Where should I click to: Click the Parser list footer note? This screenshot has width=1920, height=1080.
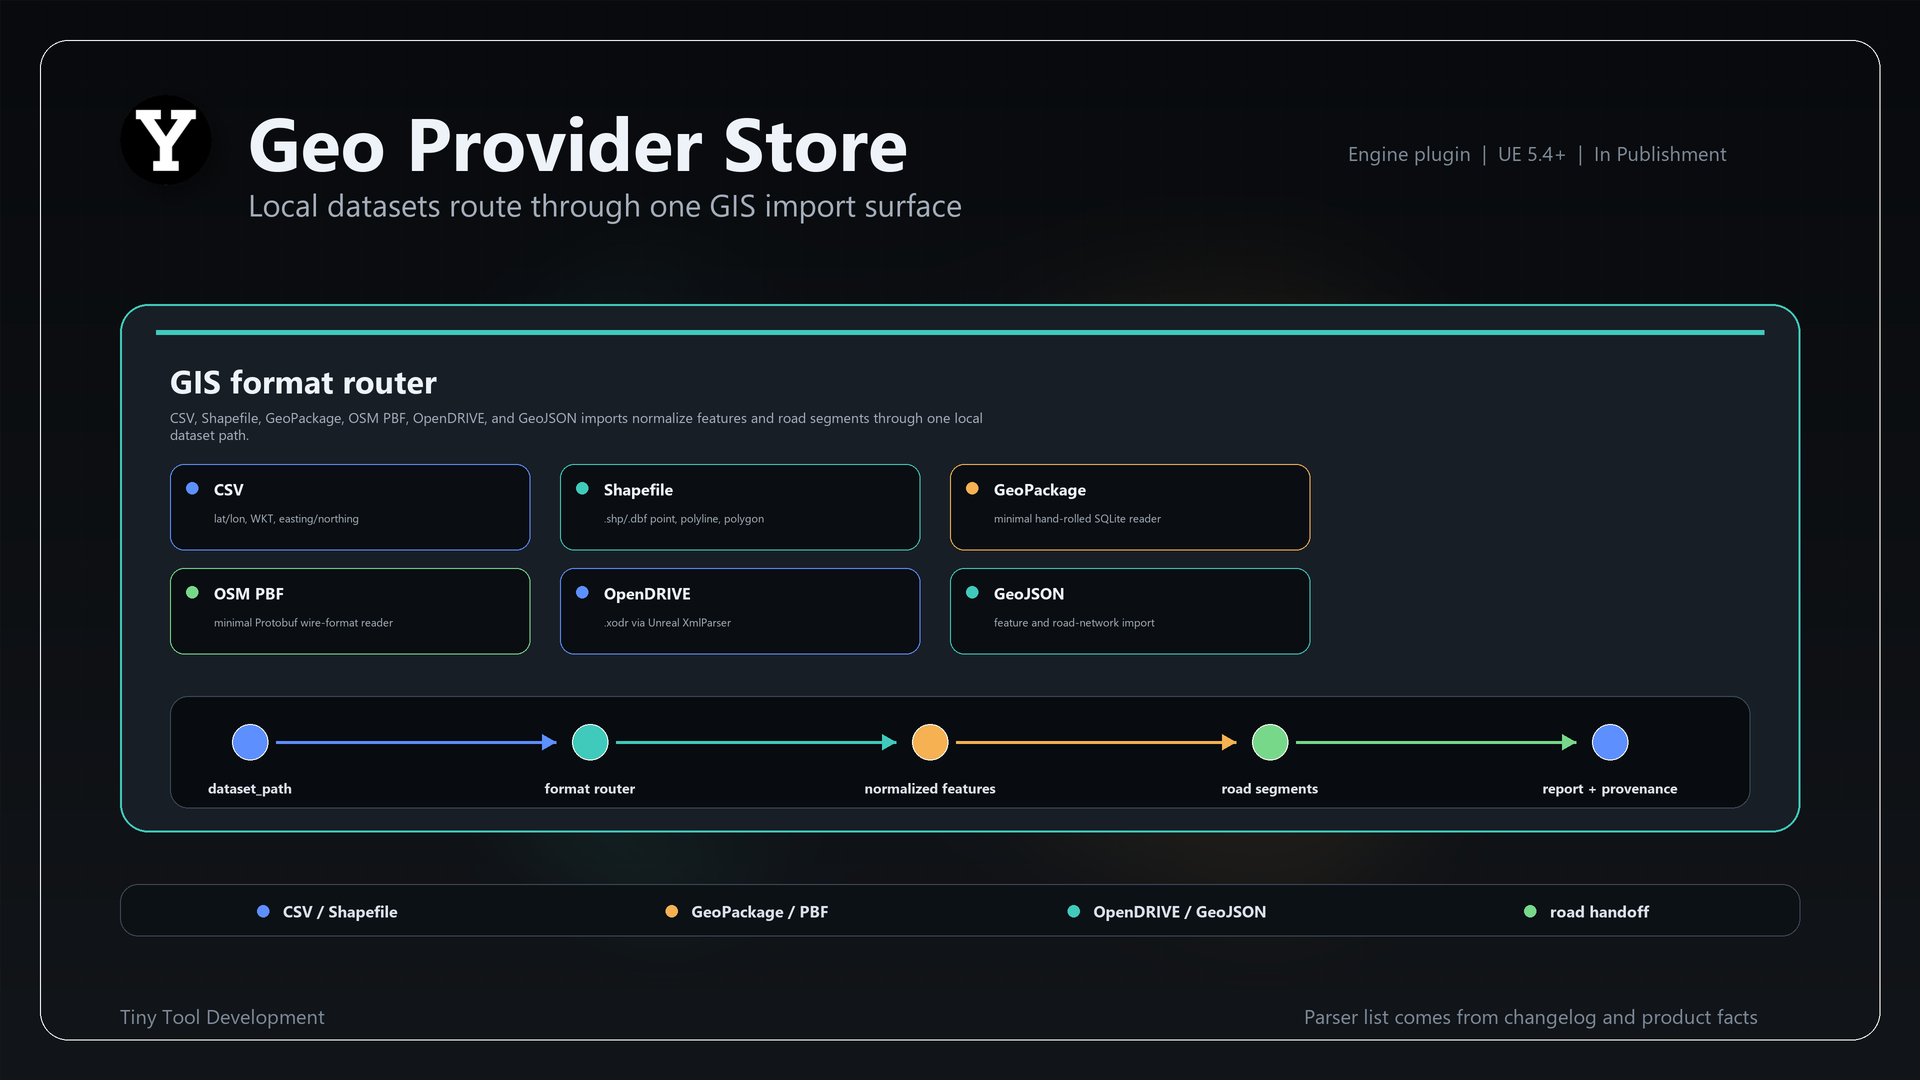1531,1017
